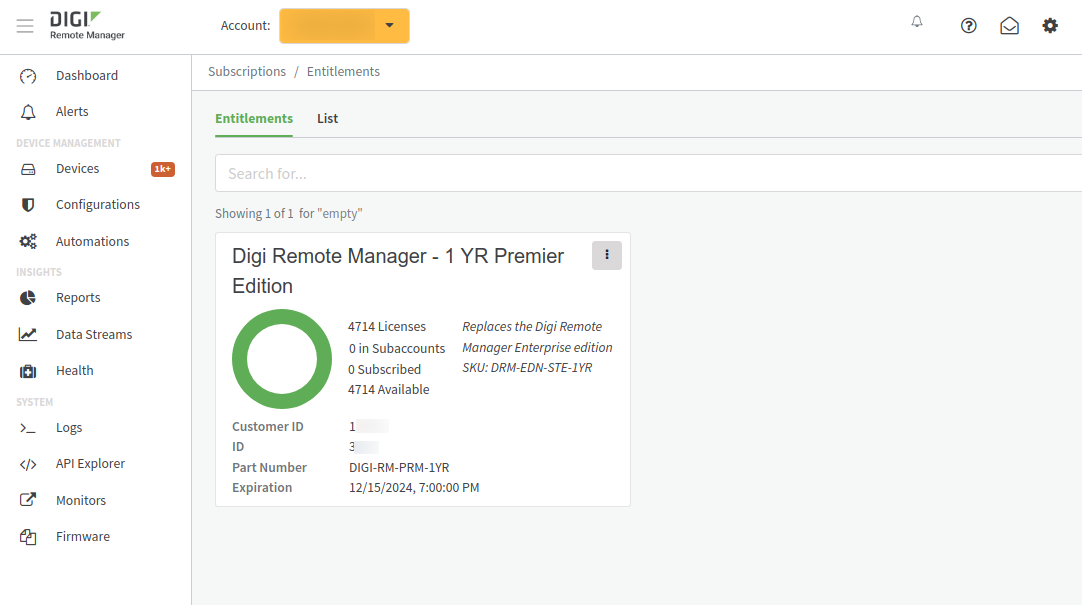Switch to the List tab

click(x=327, y=118)
